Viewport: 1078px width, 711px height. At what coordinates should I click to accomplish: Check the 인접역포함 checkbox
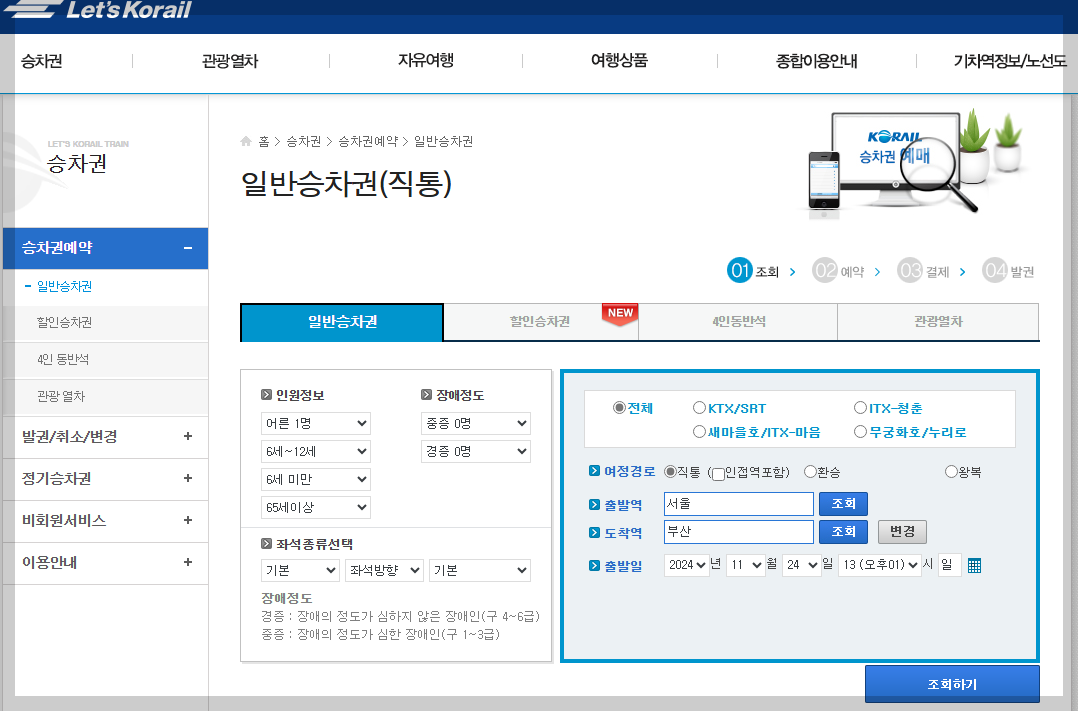[718, 474]
